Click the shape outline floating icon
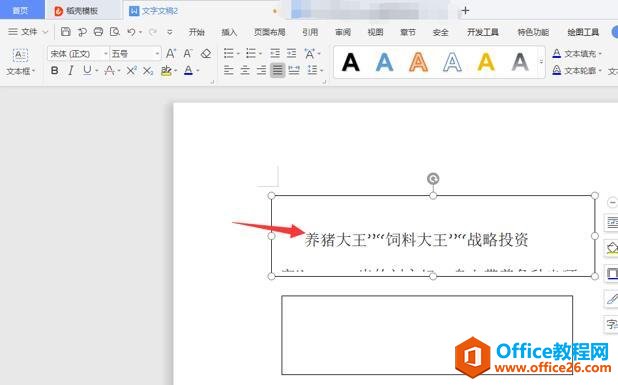This screenshot has height=385, width=618. pyautogui.click(x=612, y=273)
